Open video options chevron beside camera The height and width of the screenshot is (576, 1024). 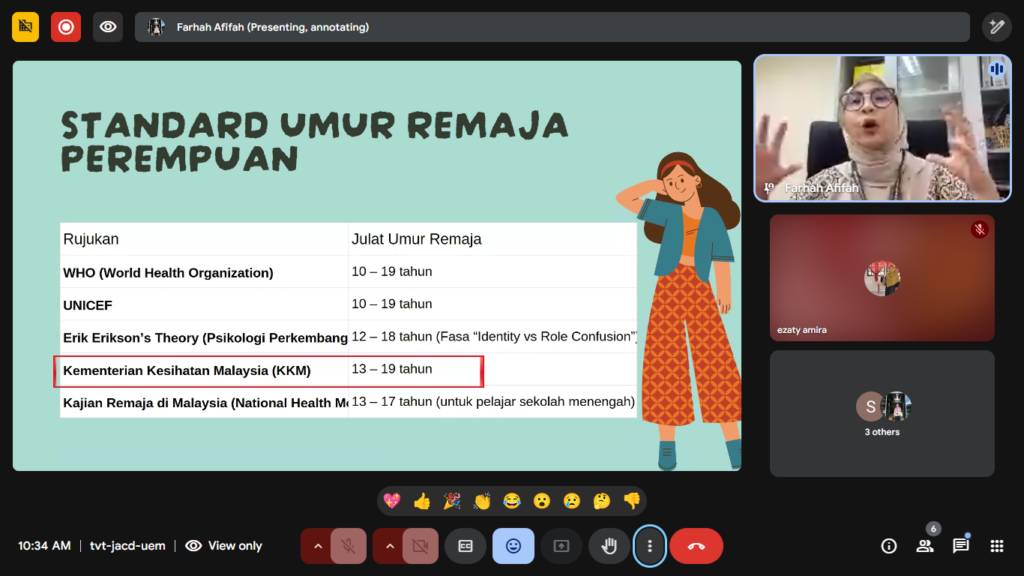click(389, 546)
